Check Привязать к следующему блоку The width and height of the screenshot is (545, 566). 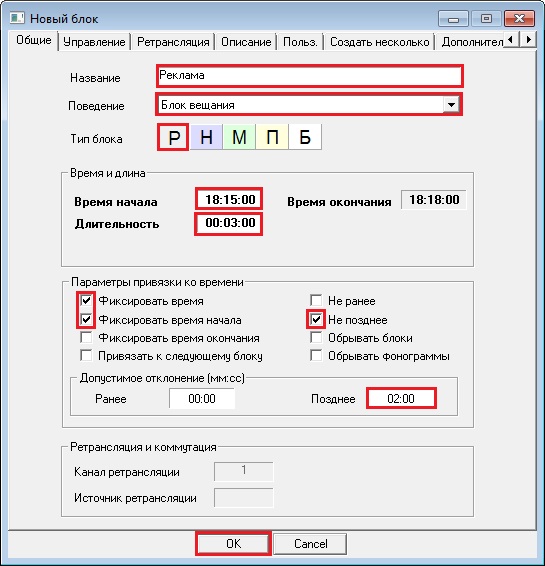pos(86,356)
